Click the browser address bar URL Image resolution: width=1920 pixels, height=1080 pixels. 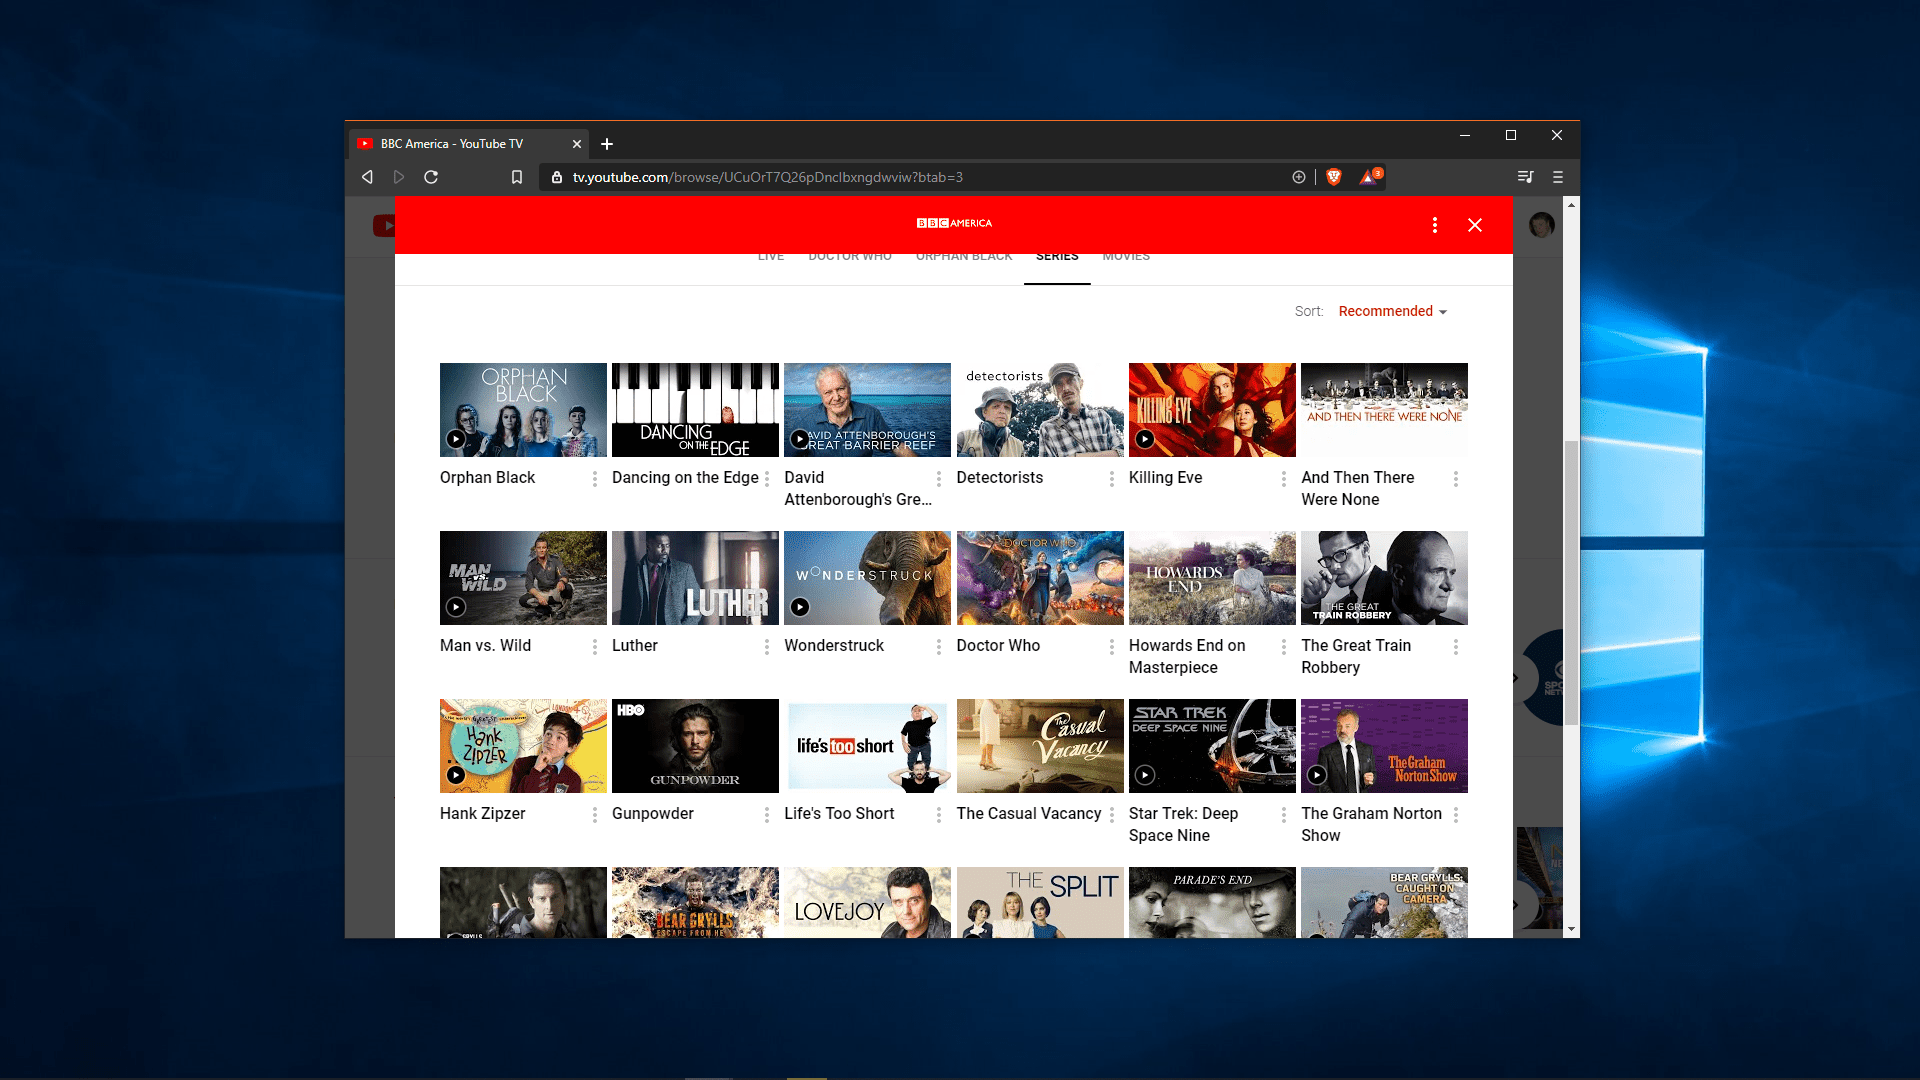pyautogui.click(x=768, y=177)
